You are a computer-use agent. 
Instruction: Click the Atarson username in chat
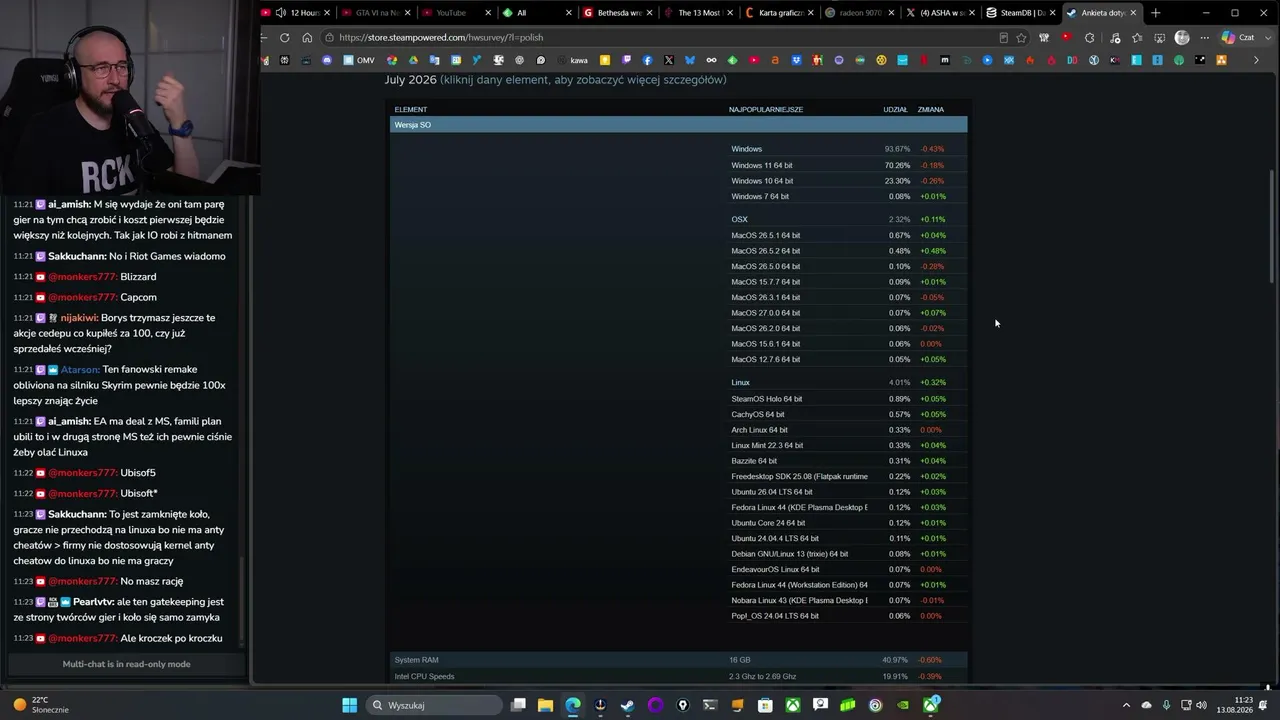(80, 369)
